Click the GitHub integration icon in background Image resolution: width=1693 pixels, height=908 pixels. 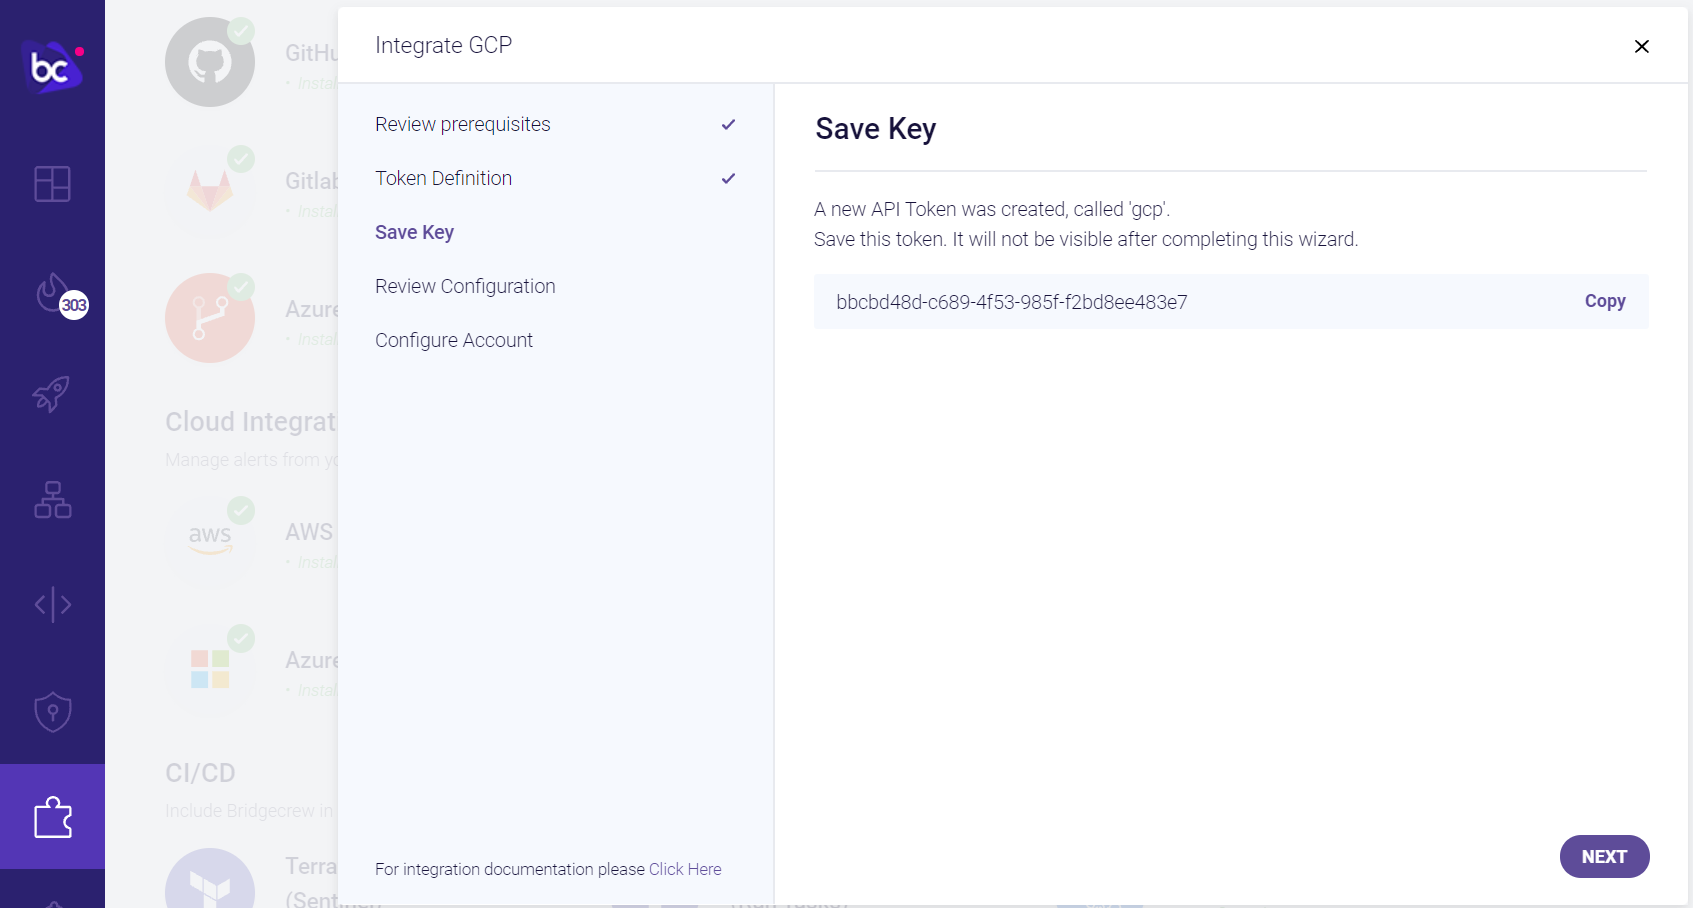[210, 62]
